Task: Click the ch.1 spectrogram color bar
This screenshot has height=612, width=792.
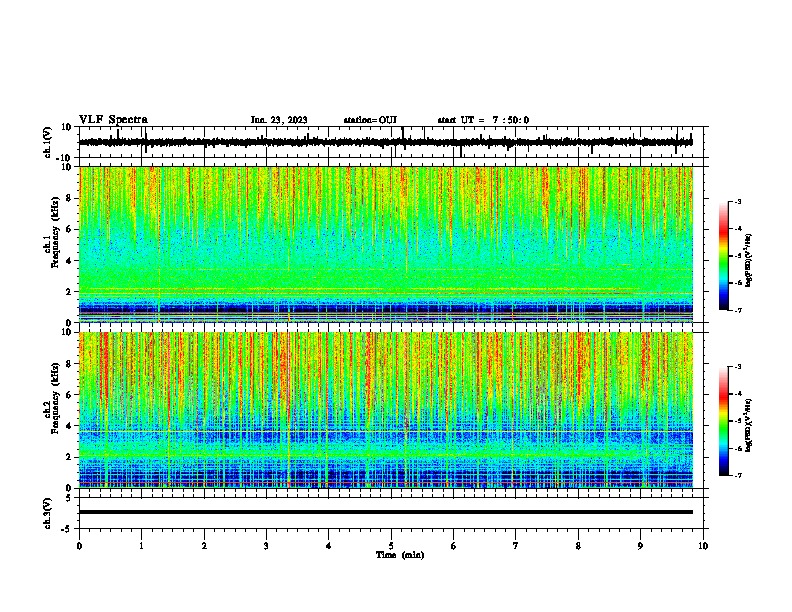Action: 724,256
